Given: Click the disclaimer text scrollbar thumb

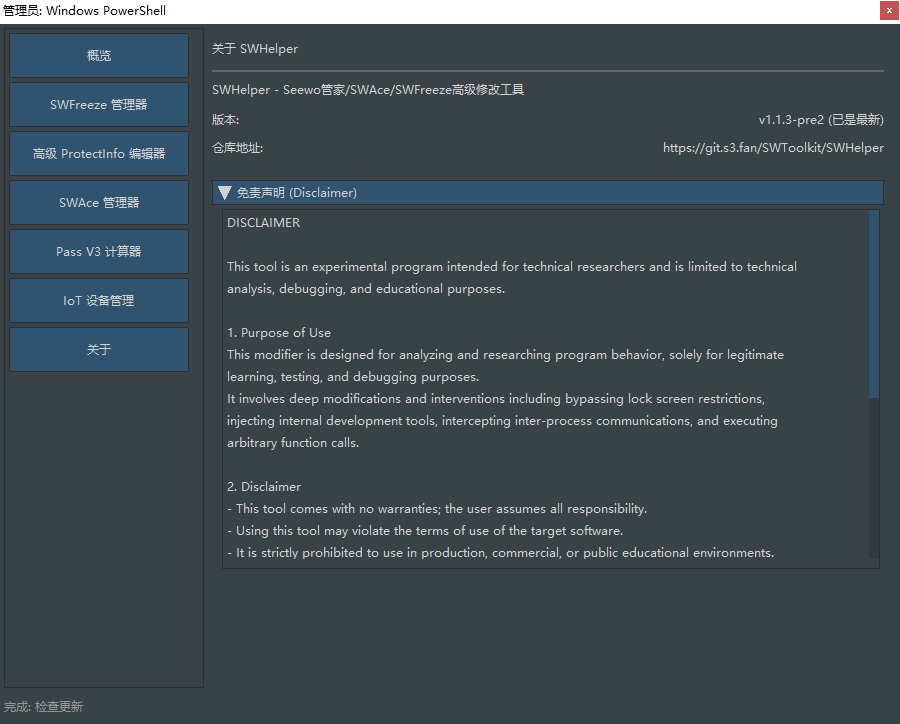Looking at the screenshot, I should (x=874, y=304).
